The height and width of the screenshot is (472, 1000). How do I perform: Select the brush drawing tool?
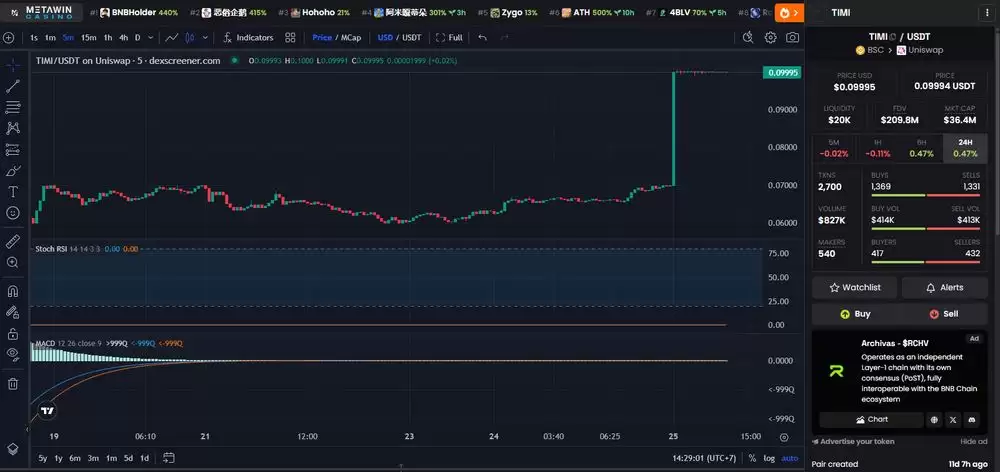pyautogui.click(x=13, y=171)
